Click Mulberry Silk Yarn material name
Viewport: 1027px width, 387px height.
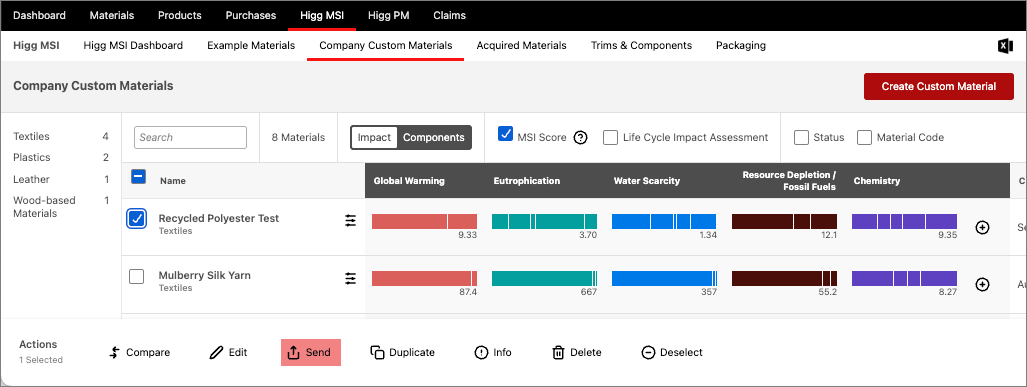(x=204, y=275)
